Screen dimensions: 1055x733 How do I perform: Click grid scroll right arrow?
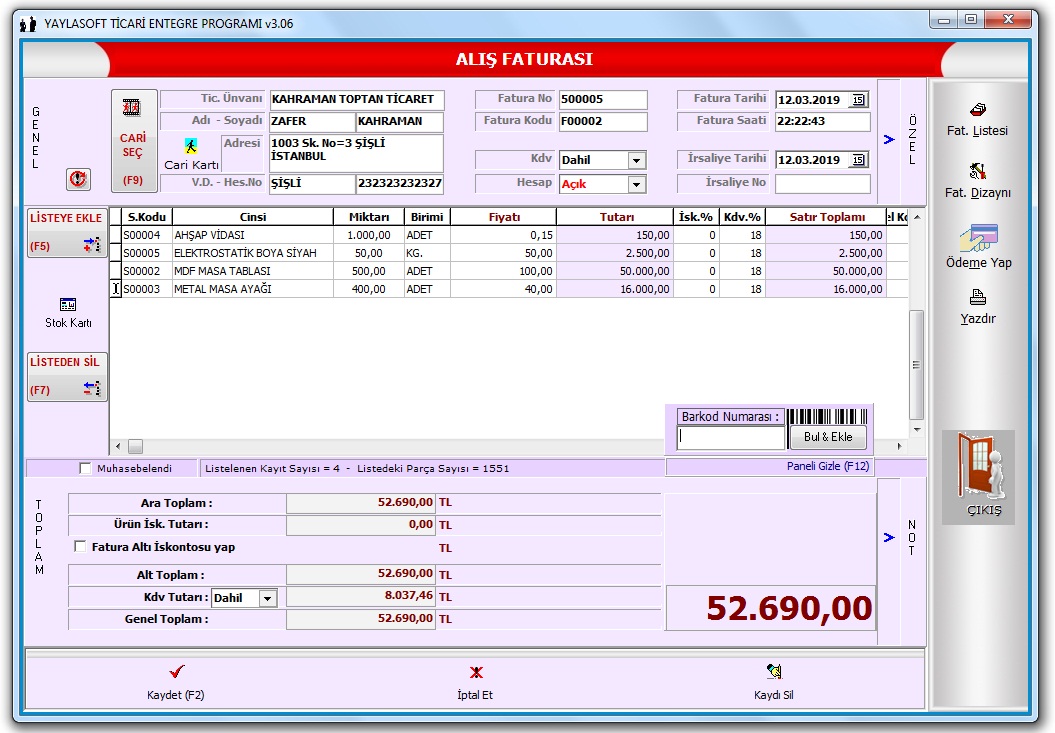pos(900,446)
